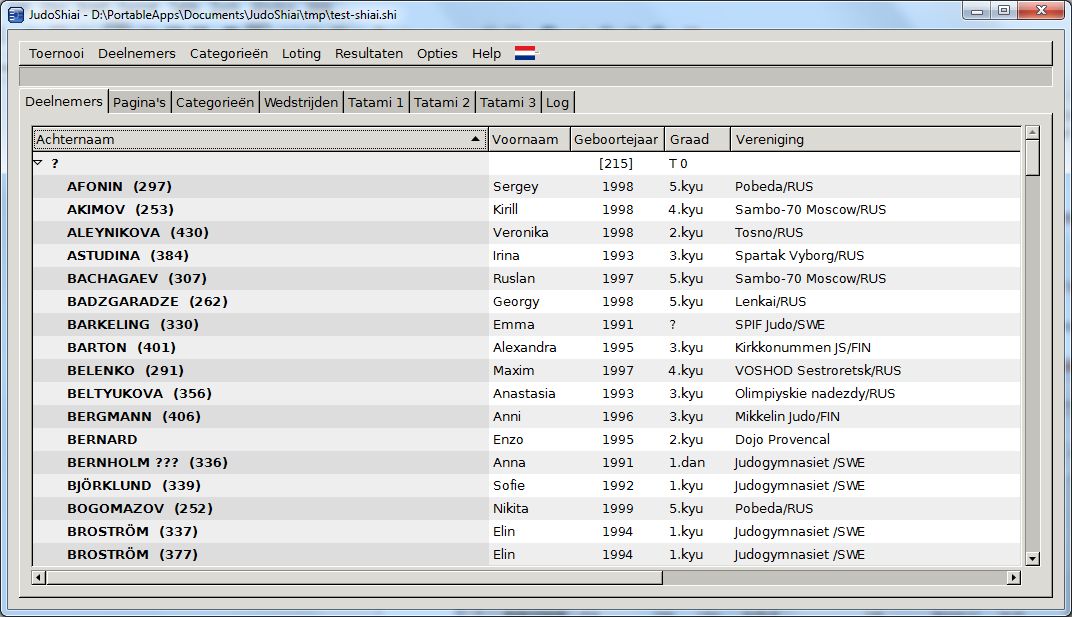Open the Resultaten menu
Image resolution: width=1072 pixels, height=617 pixels.
point(369,54)
